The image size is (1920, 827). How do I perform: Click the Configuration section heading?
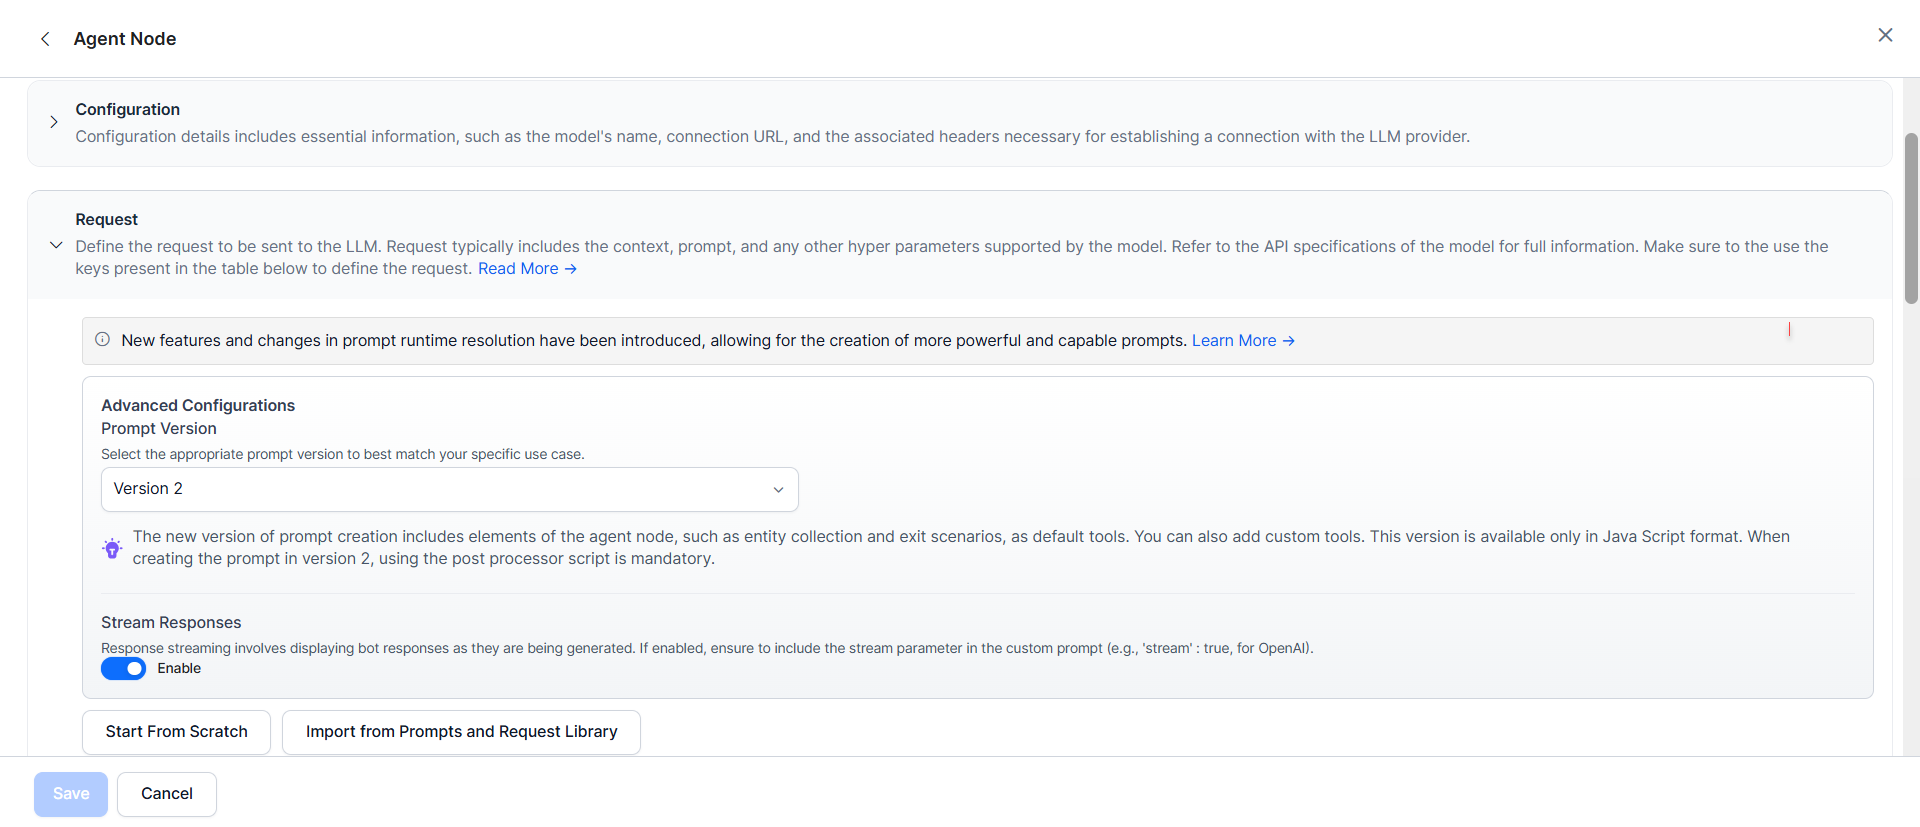coord(128,110)
